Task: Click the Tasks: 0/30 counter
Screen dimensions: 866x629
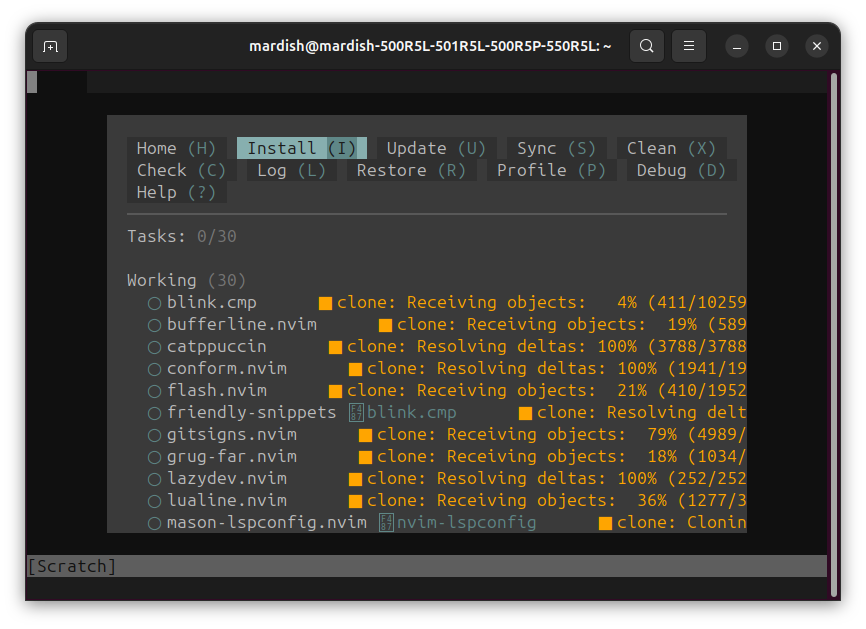Action: pos(182,236)
